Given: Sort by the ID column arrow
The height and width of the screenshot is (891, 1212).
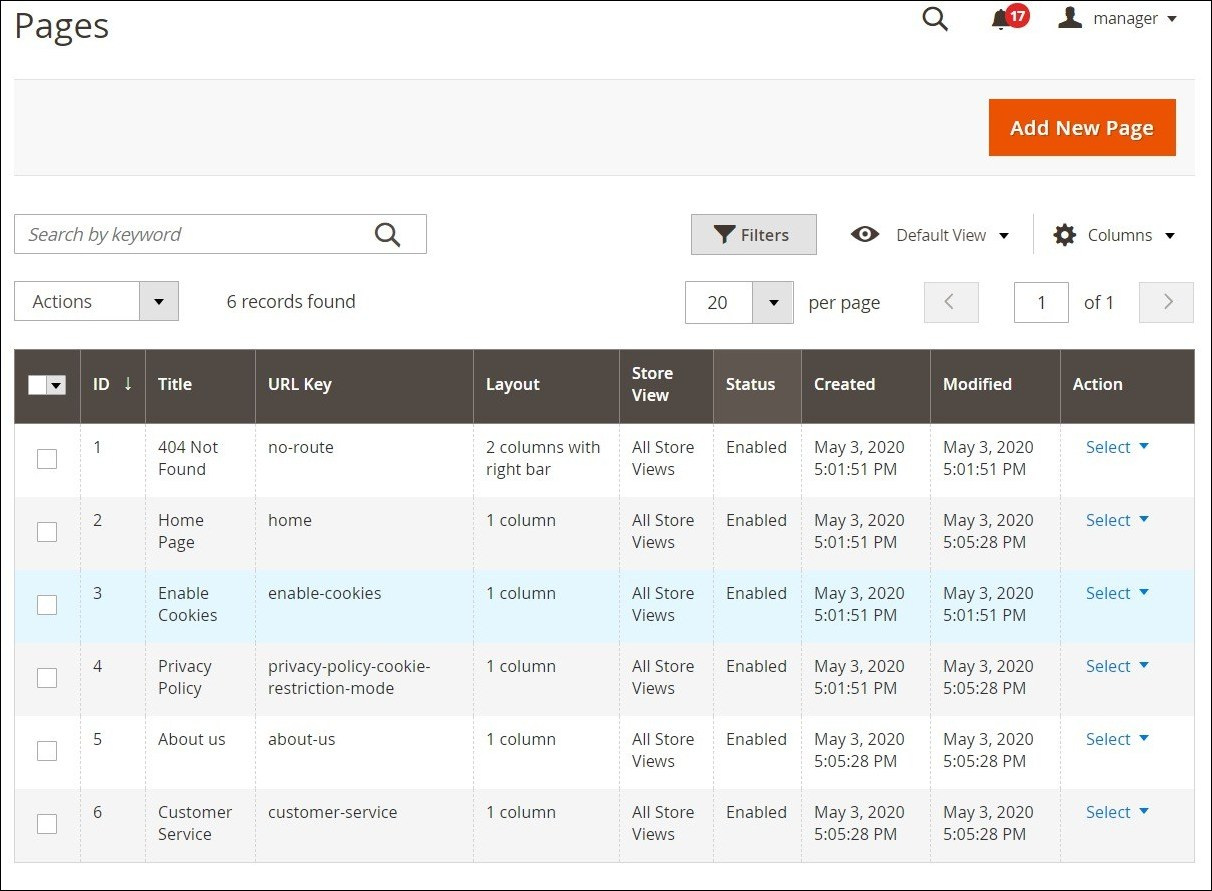Looking at the screenshot, I should pyautogui.click(x=128, y=384).
